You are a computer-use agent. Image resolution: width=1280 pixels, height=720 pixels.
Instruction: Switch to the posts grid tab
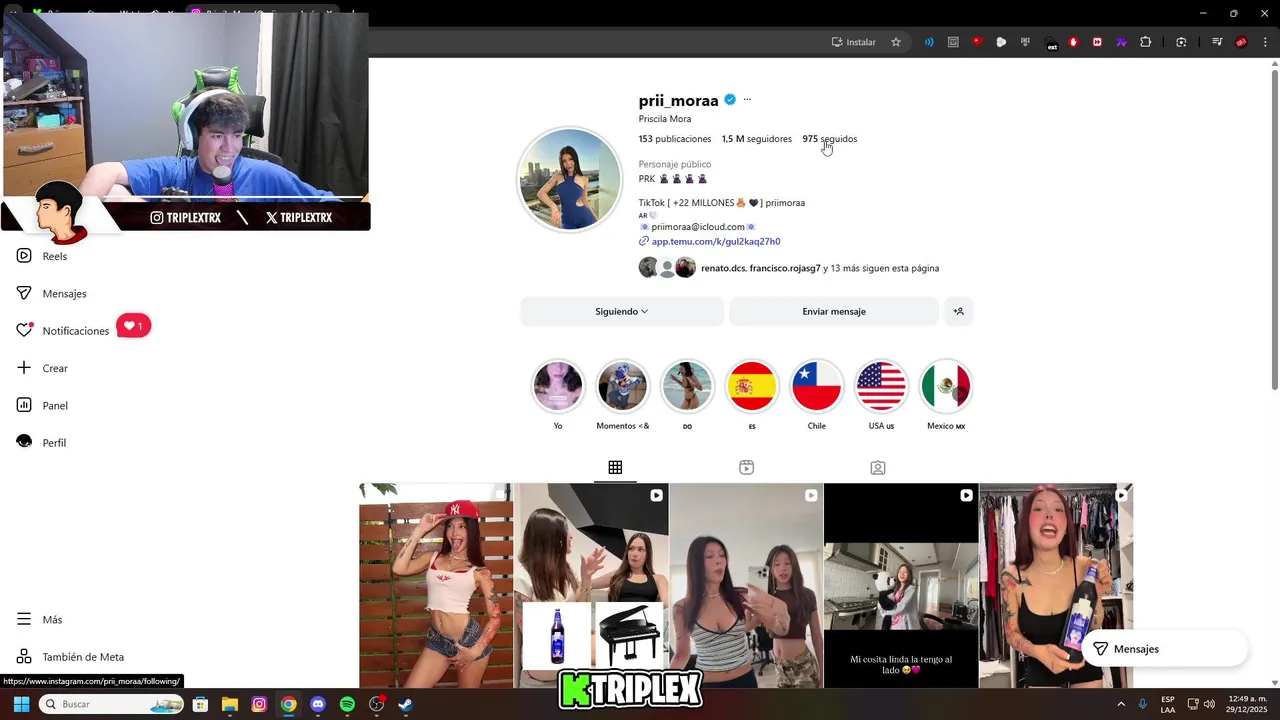pyautogui.click(x=615, y=467)
